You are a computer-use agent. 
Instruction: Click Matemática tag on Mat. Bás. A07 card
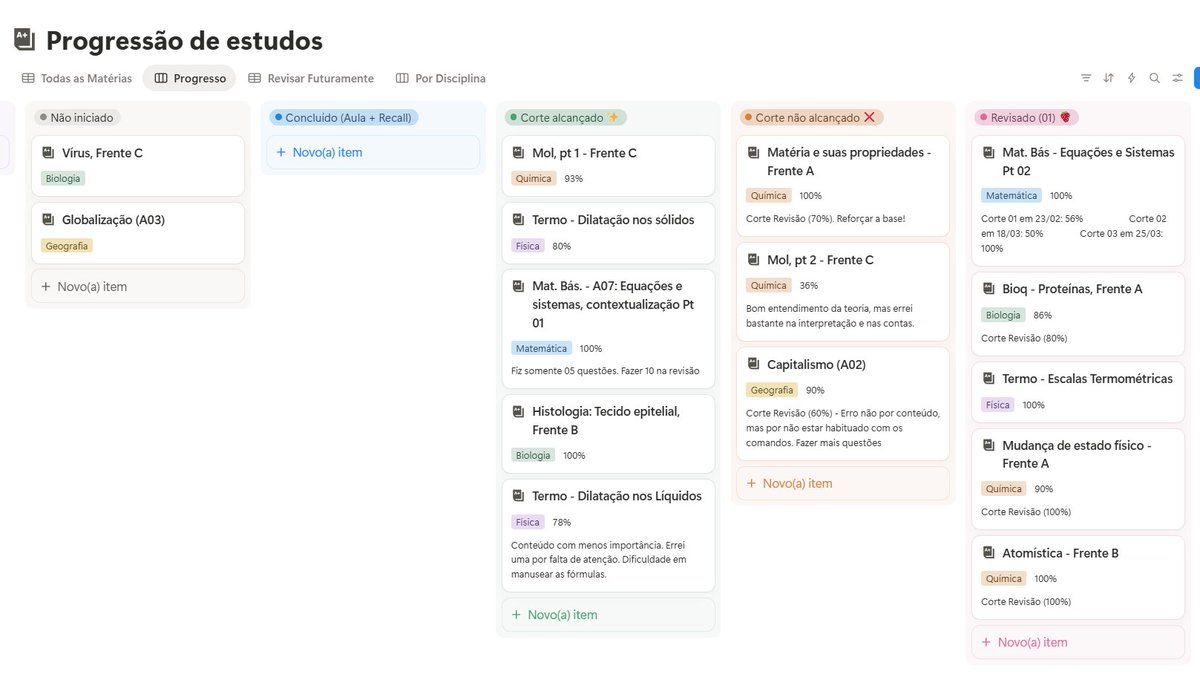pos(541,348)
